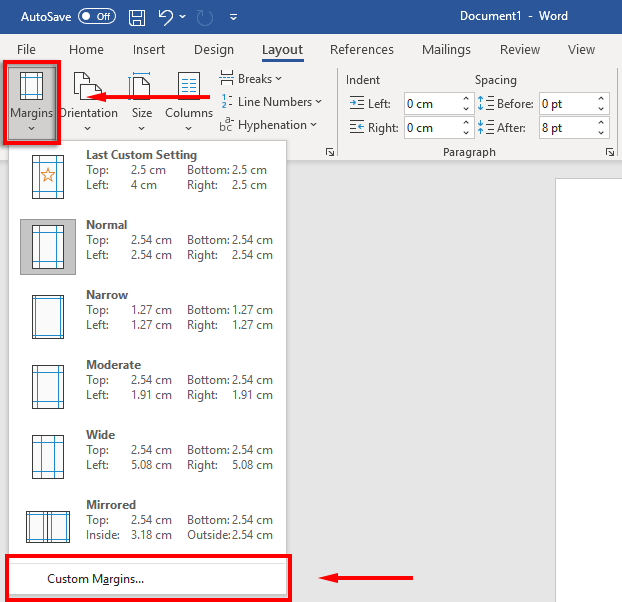Toggle the AutoSave switch
This screenshot has height=602, width=622.
tap(96, 17)
